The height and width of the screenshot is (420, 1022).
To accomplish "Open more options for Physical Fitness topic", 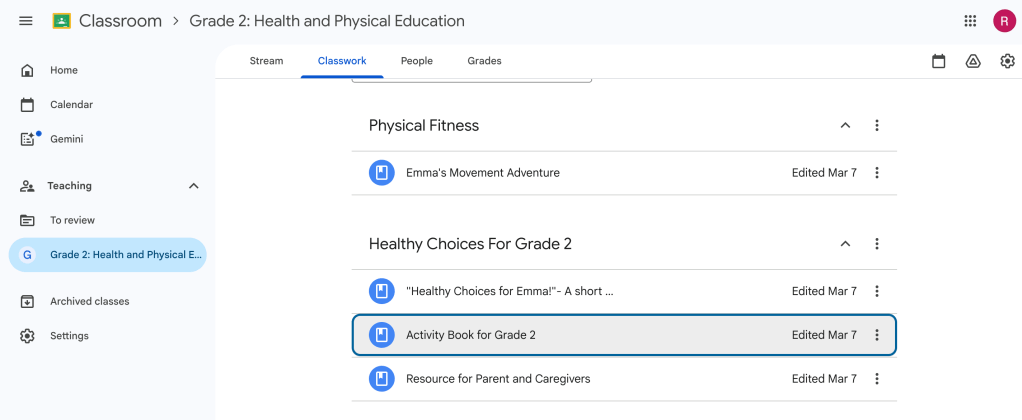I will 877,126.
